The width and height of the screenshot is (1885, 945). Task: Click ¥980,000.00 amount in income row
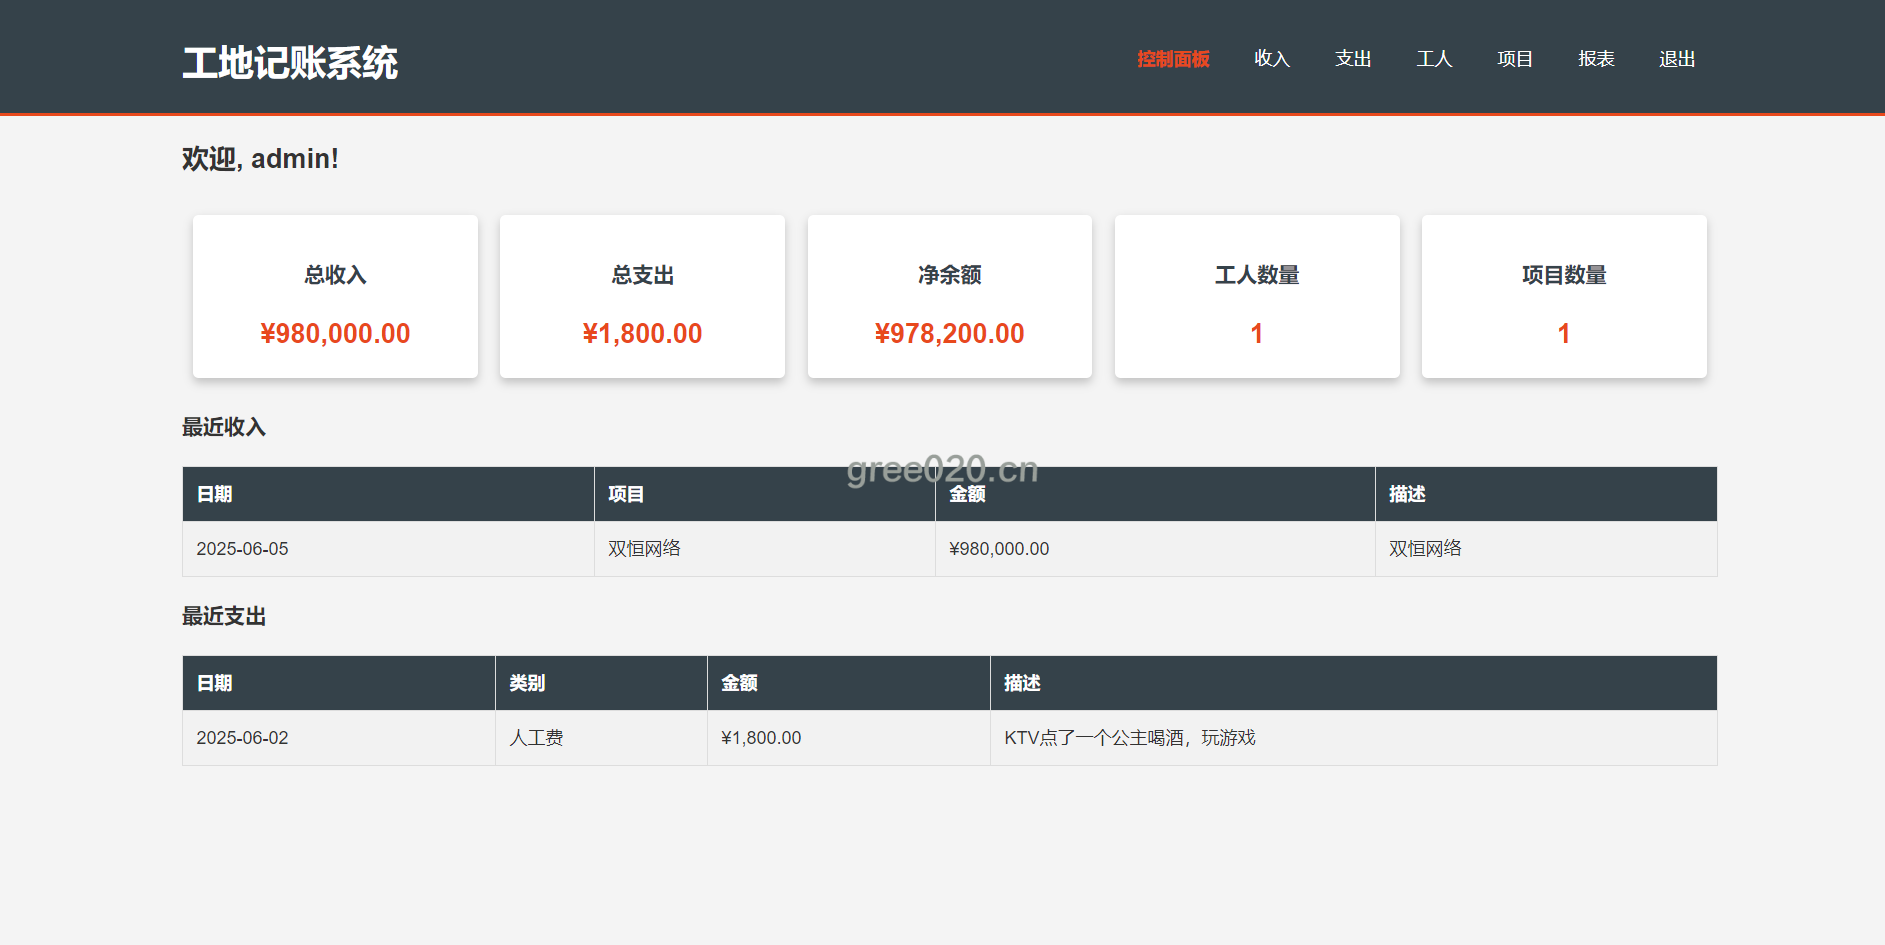pos(999,549)
